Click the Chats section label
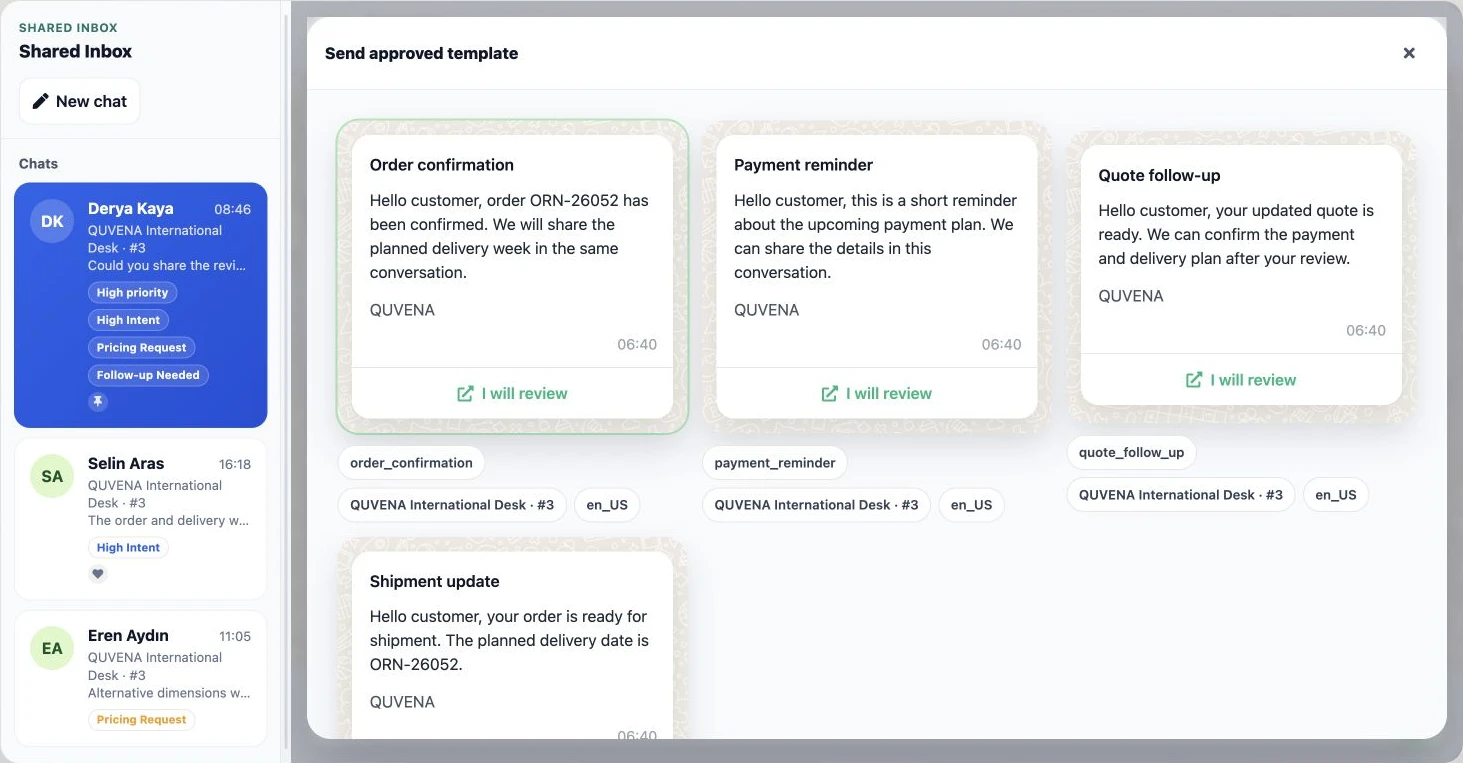 pyautogui.click(x=38, y=163)
